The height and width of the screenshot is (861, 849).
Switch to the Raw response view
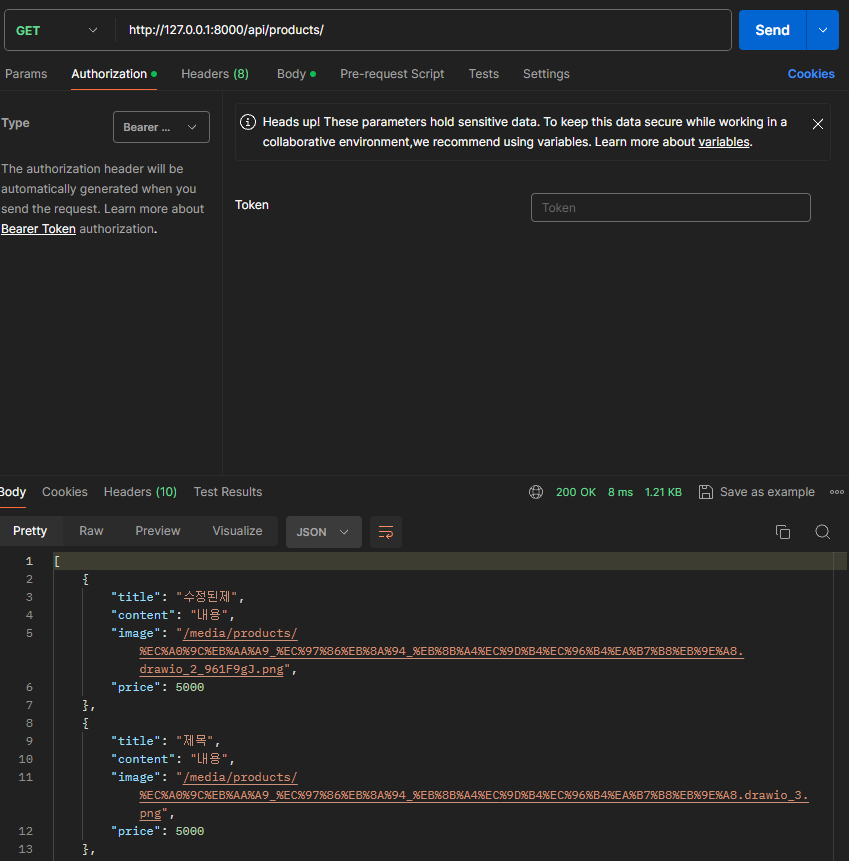pyautogui.click(x=91, y=531)
